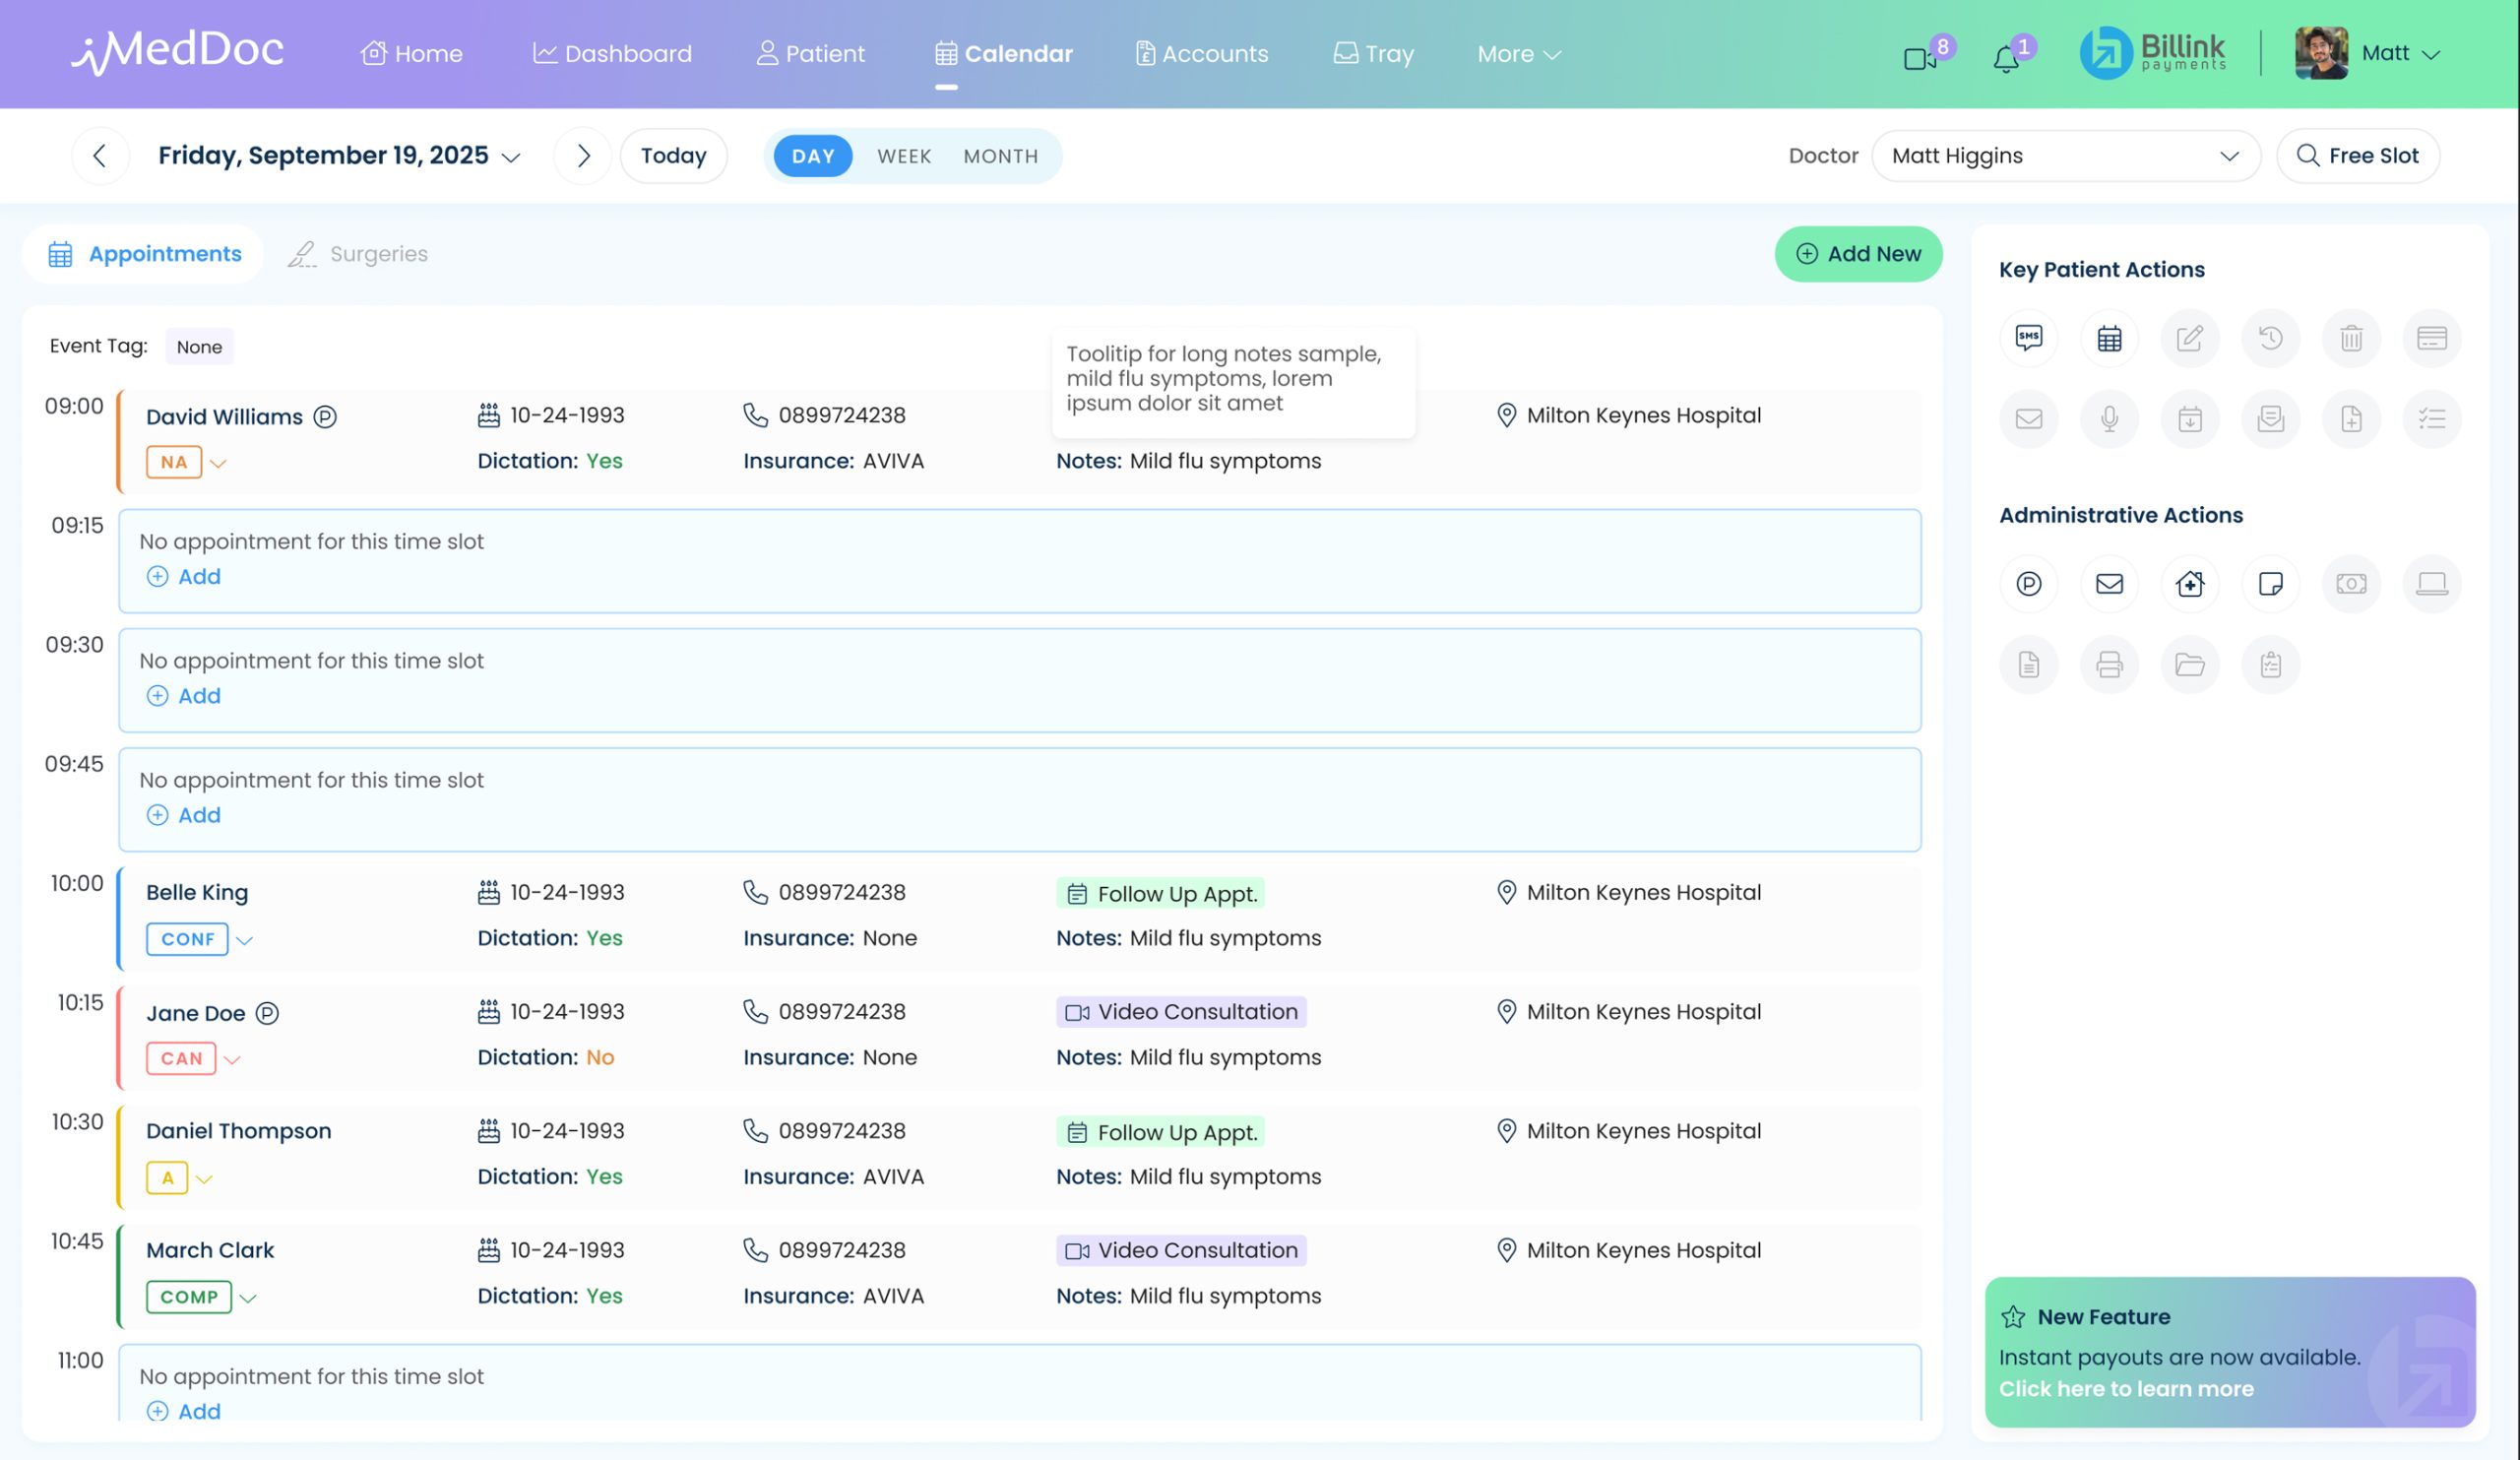Viewport: 2520px width, 1460px height.
Task: Open the Accounts menu in navigation
Action: click(1200, 54)
